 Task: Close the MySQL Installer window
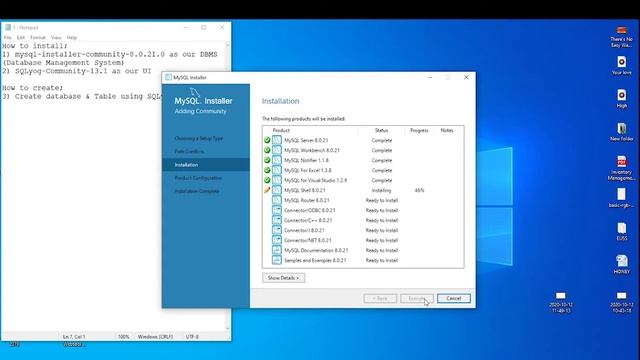click(466, 77)
